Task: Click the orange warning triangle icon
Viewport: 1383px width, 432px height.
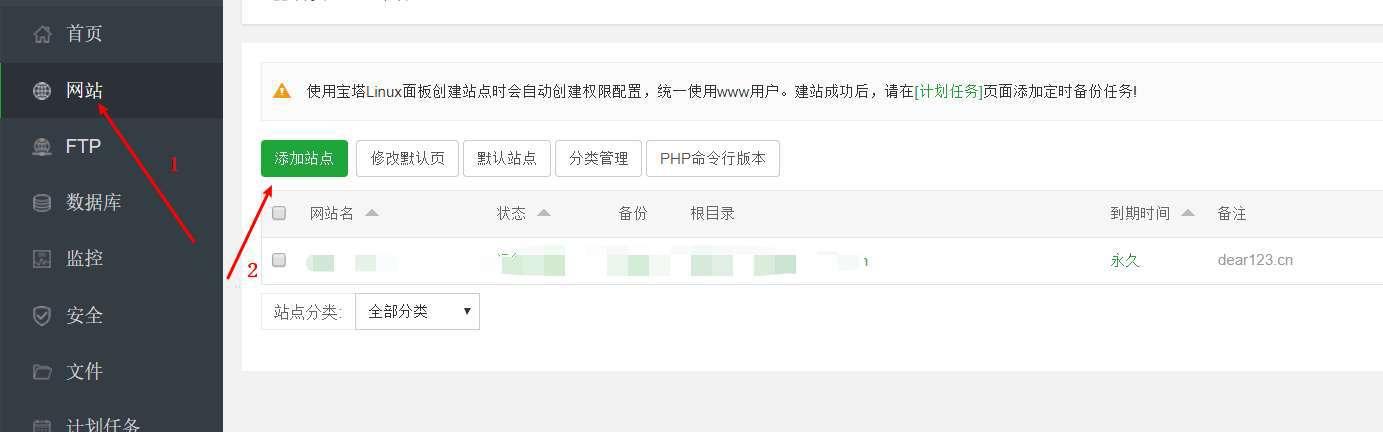Action: [x=282, y=90]
